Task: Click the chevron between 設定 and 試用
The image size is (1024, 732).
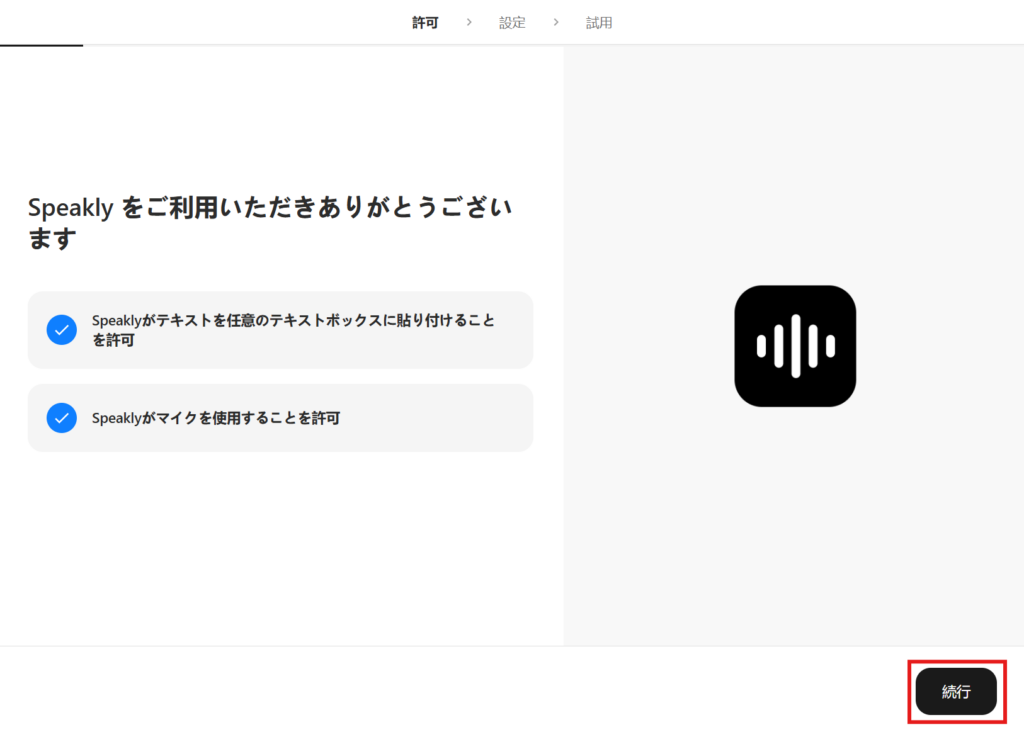Action: click(x=556, y=22)
